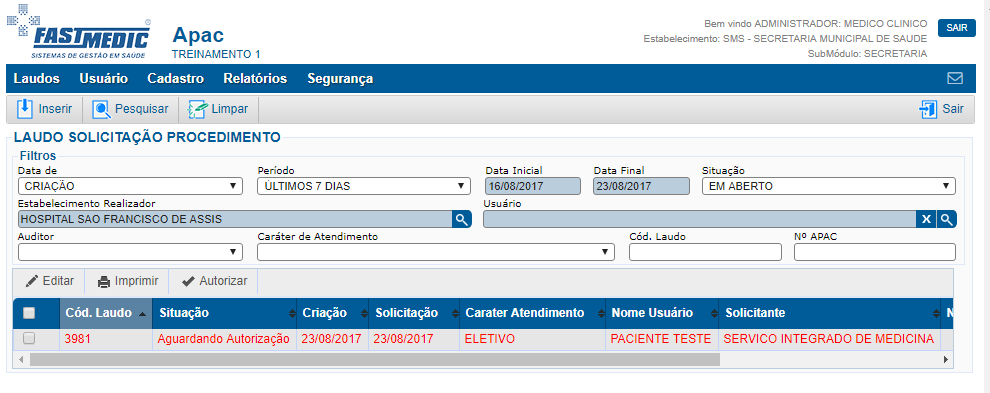The height and width of the screenshot is (393, 990).
Task: Click the Limpar eraser icon
Action: (x=198, y=109)
